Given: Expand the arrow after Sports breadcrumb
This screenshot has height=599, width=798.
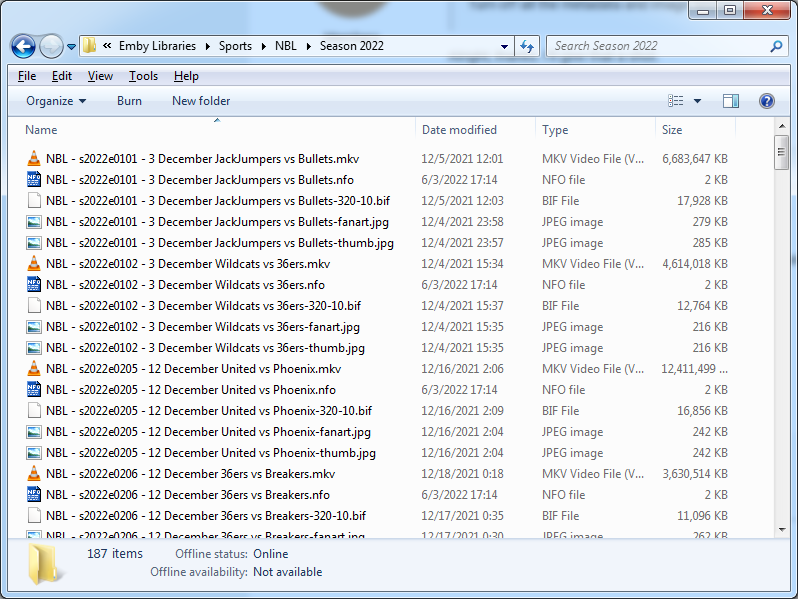Looking at the screenshot, I should pos(264,46).
